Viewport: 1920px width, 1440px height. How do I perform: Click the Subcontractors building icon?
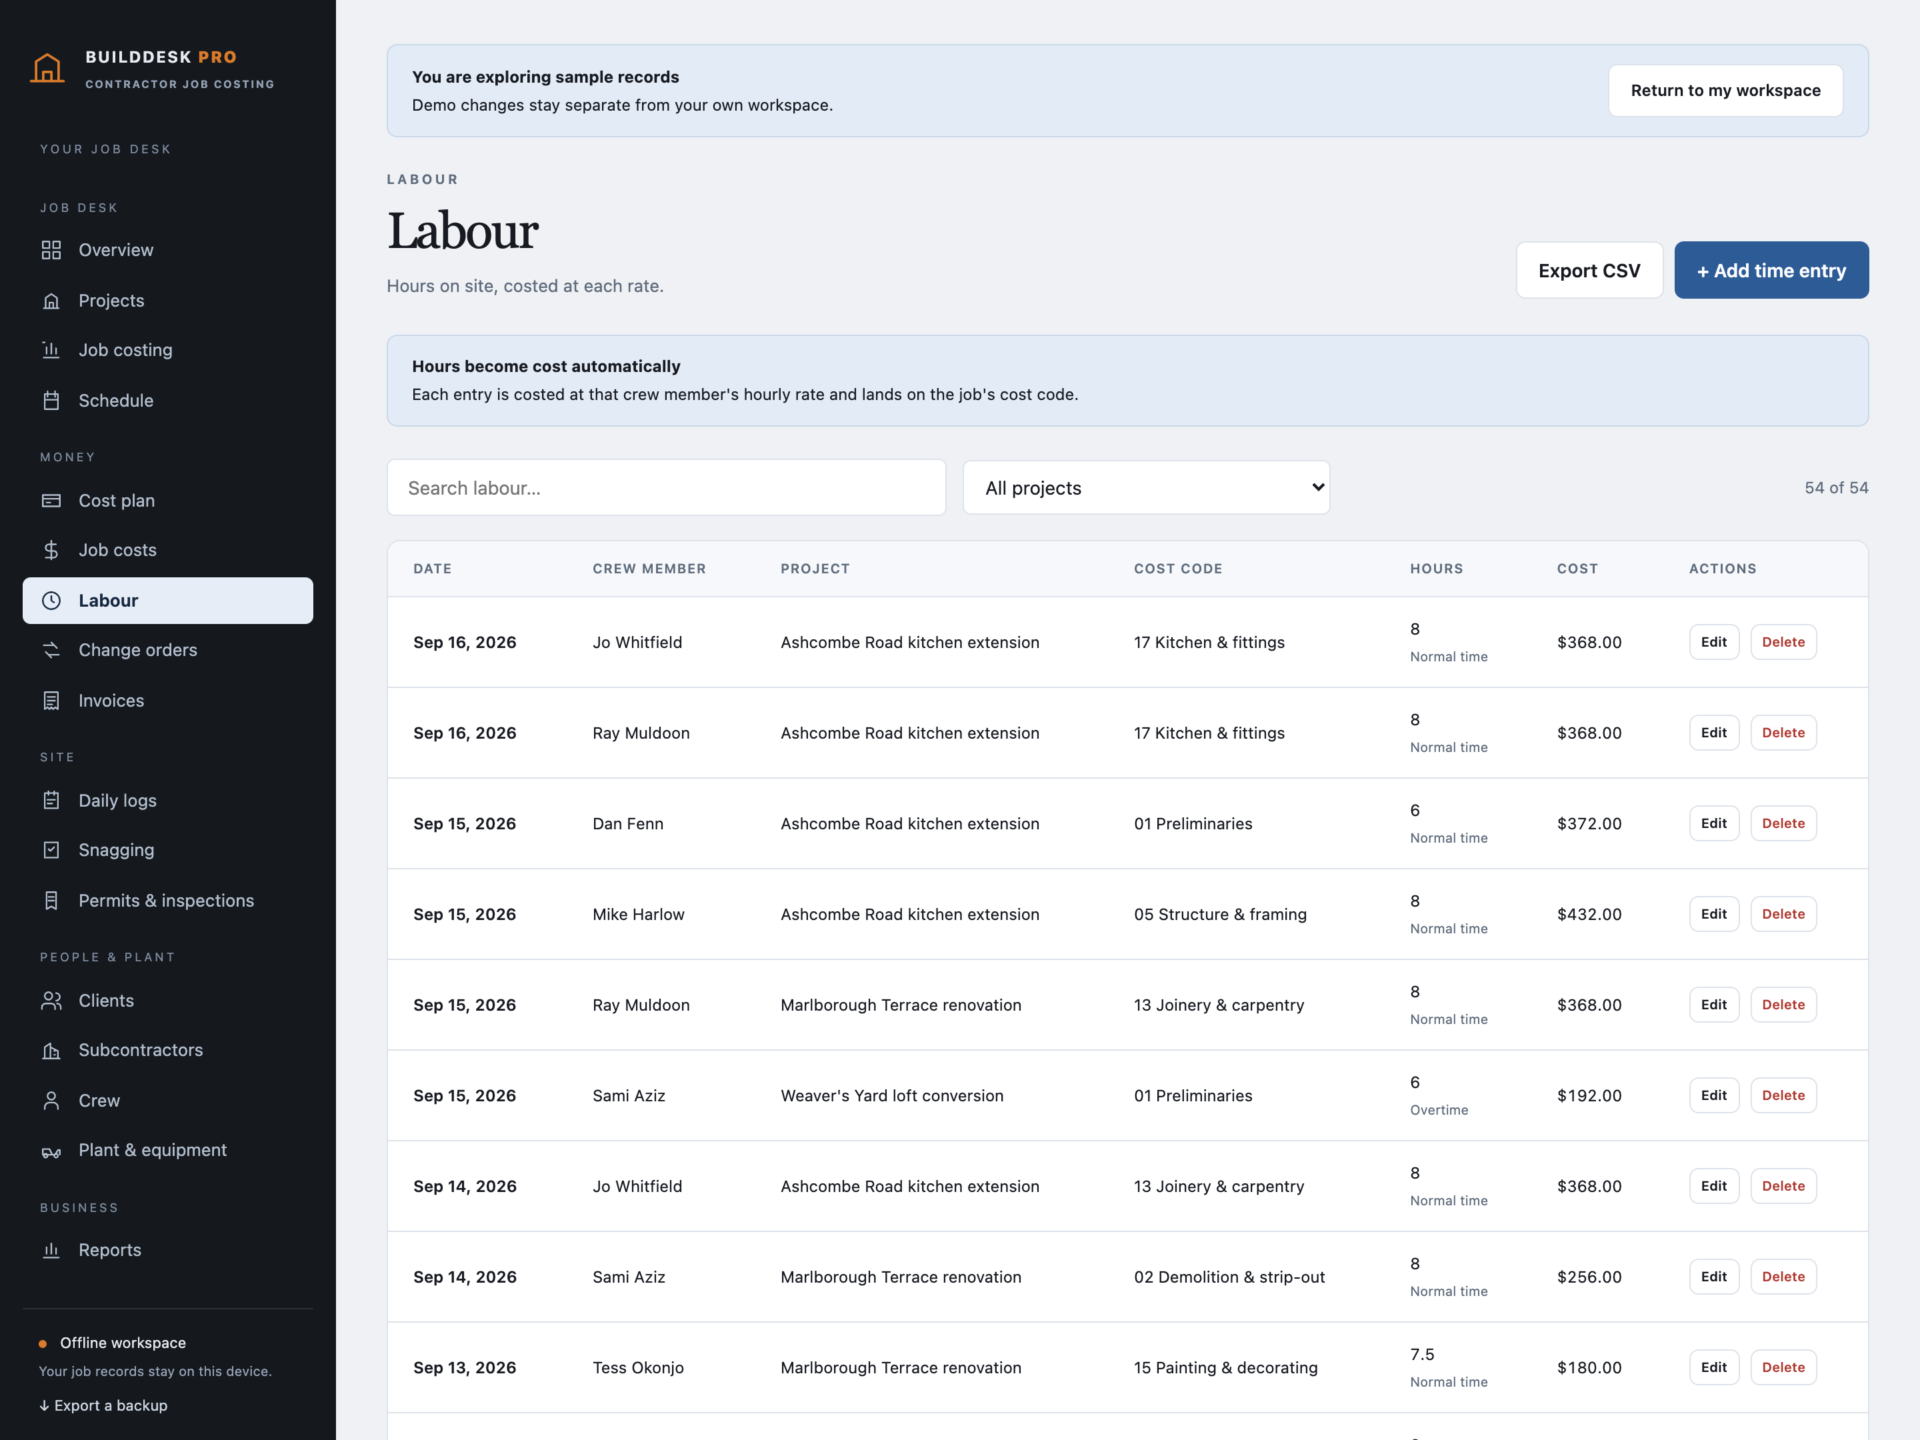pyautogui.click(x=51, y=1050)
